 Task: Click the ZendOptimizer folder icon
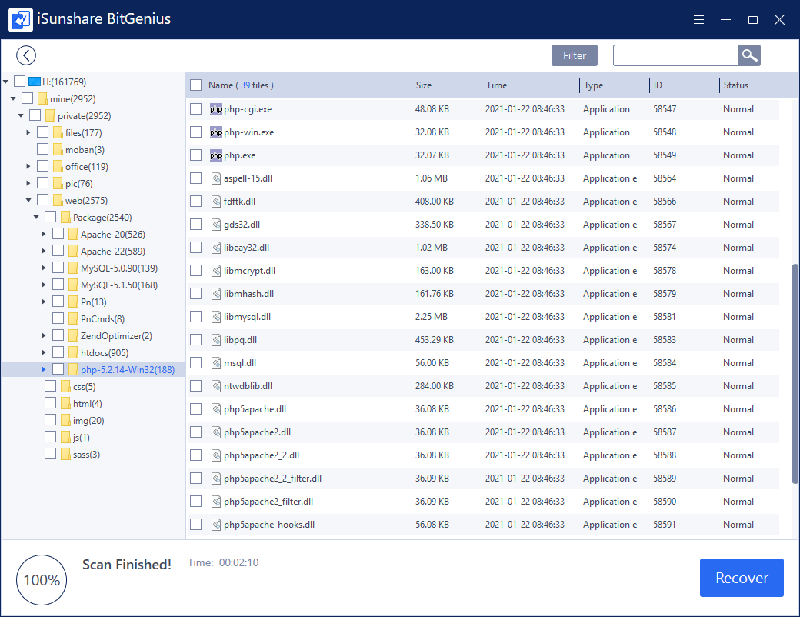click(72, 335)
